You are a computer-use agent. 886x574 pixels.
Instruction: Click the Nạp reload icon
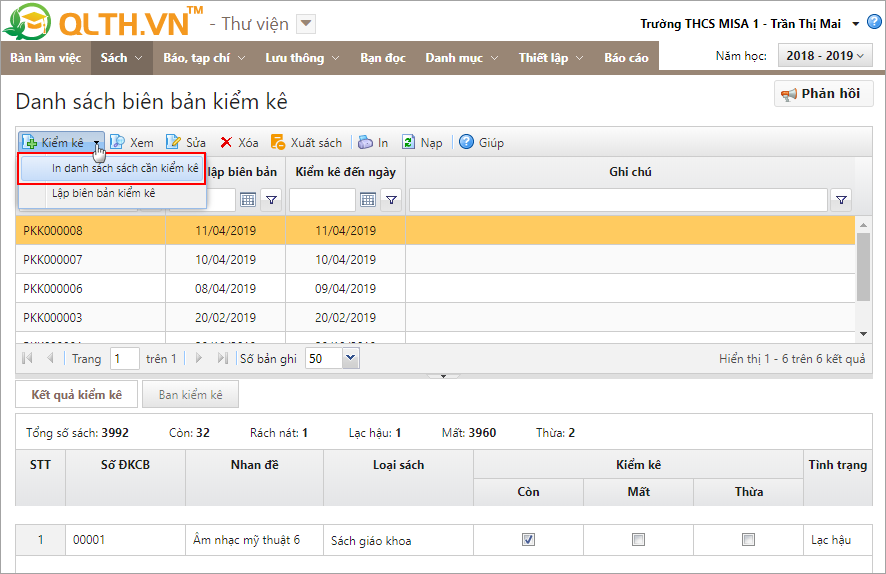409,143
